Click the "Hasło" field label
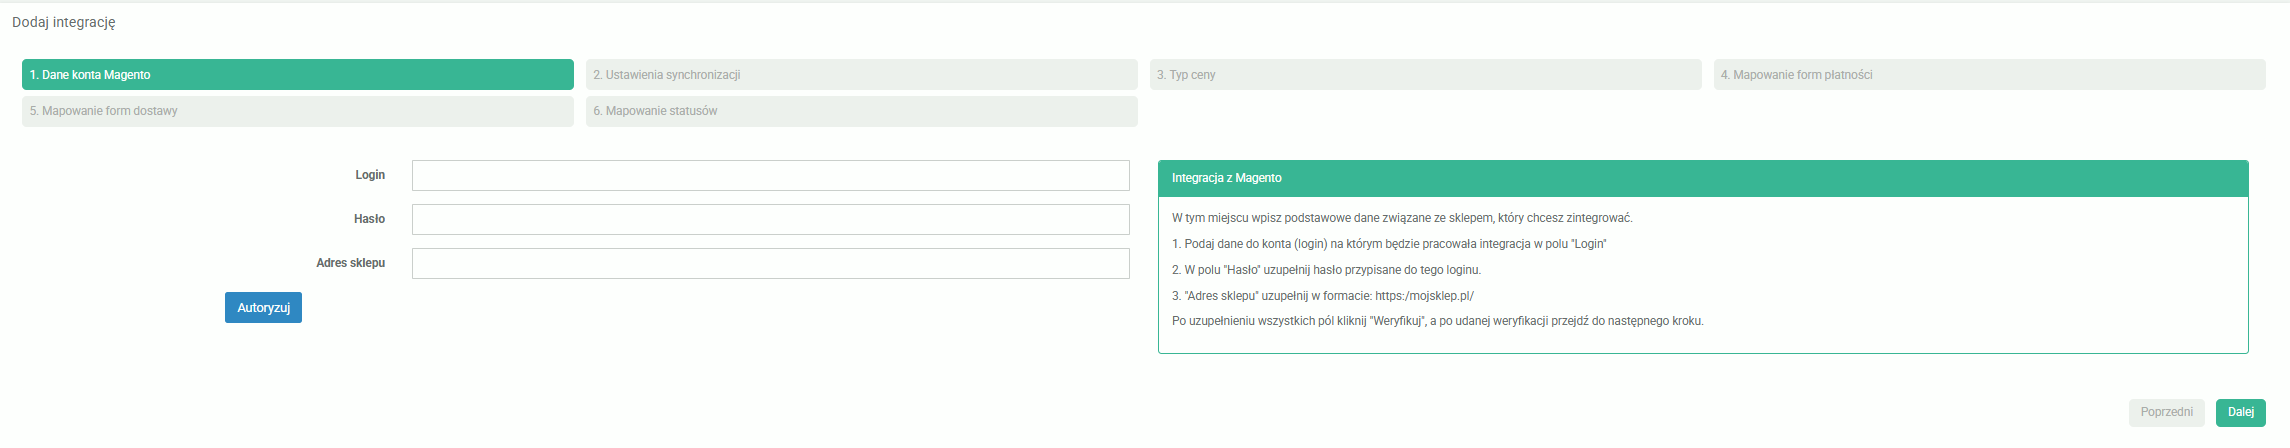Screen dimensions: 2290x448 click(x=369, y=219)
